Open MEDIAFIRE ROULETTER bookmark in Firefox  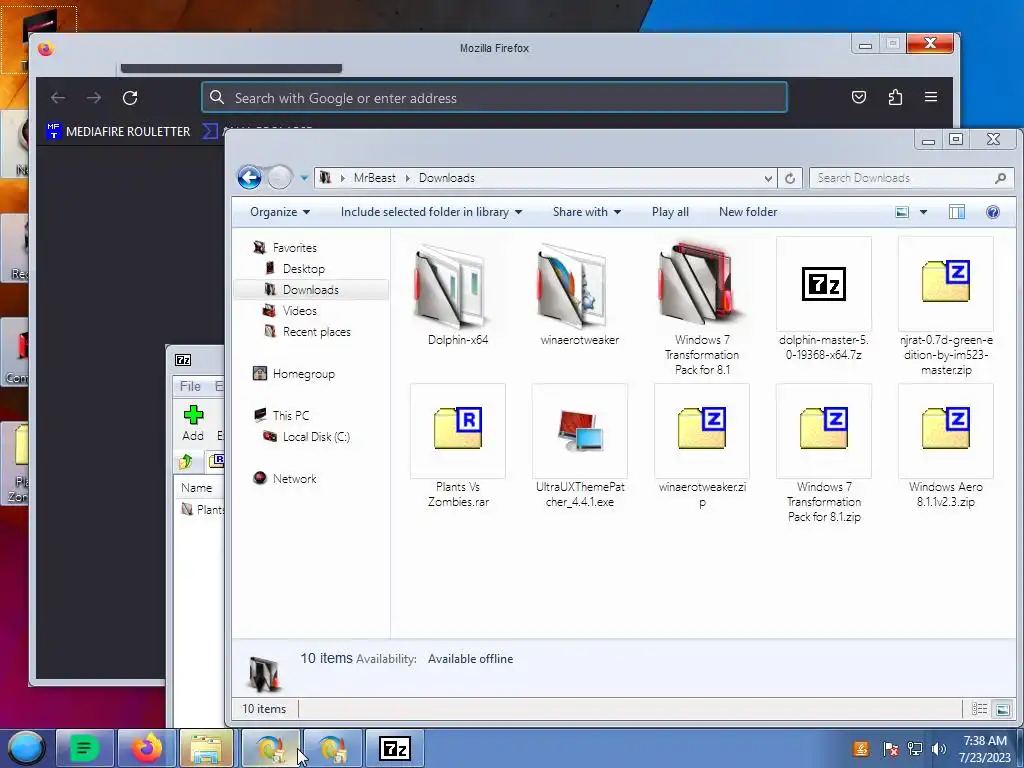pyautogui.click(x=119, y=131)
